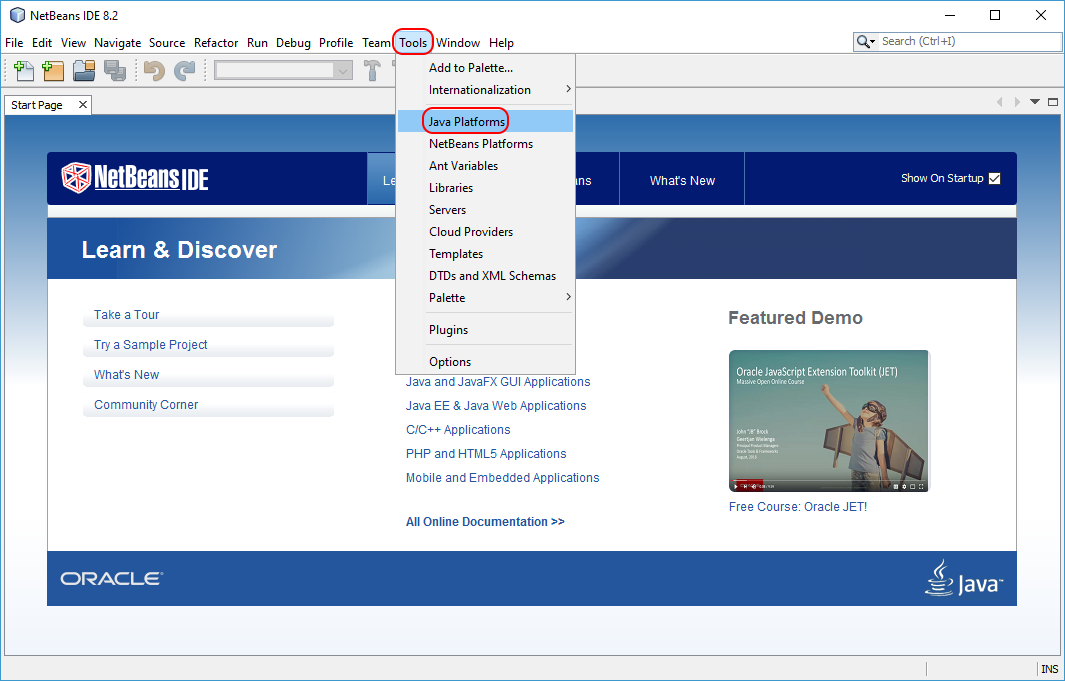The width and height of the screenshot is (1065, 681).
Task: Choose Plugins in the Tools menu
Action: [x=448, y=330]
